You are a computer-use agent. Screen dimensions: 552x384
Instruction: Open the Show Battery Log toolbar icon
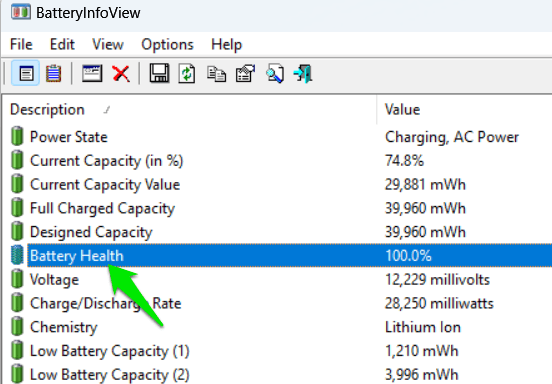click(53, 73)
